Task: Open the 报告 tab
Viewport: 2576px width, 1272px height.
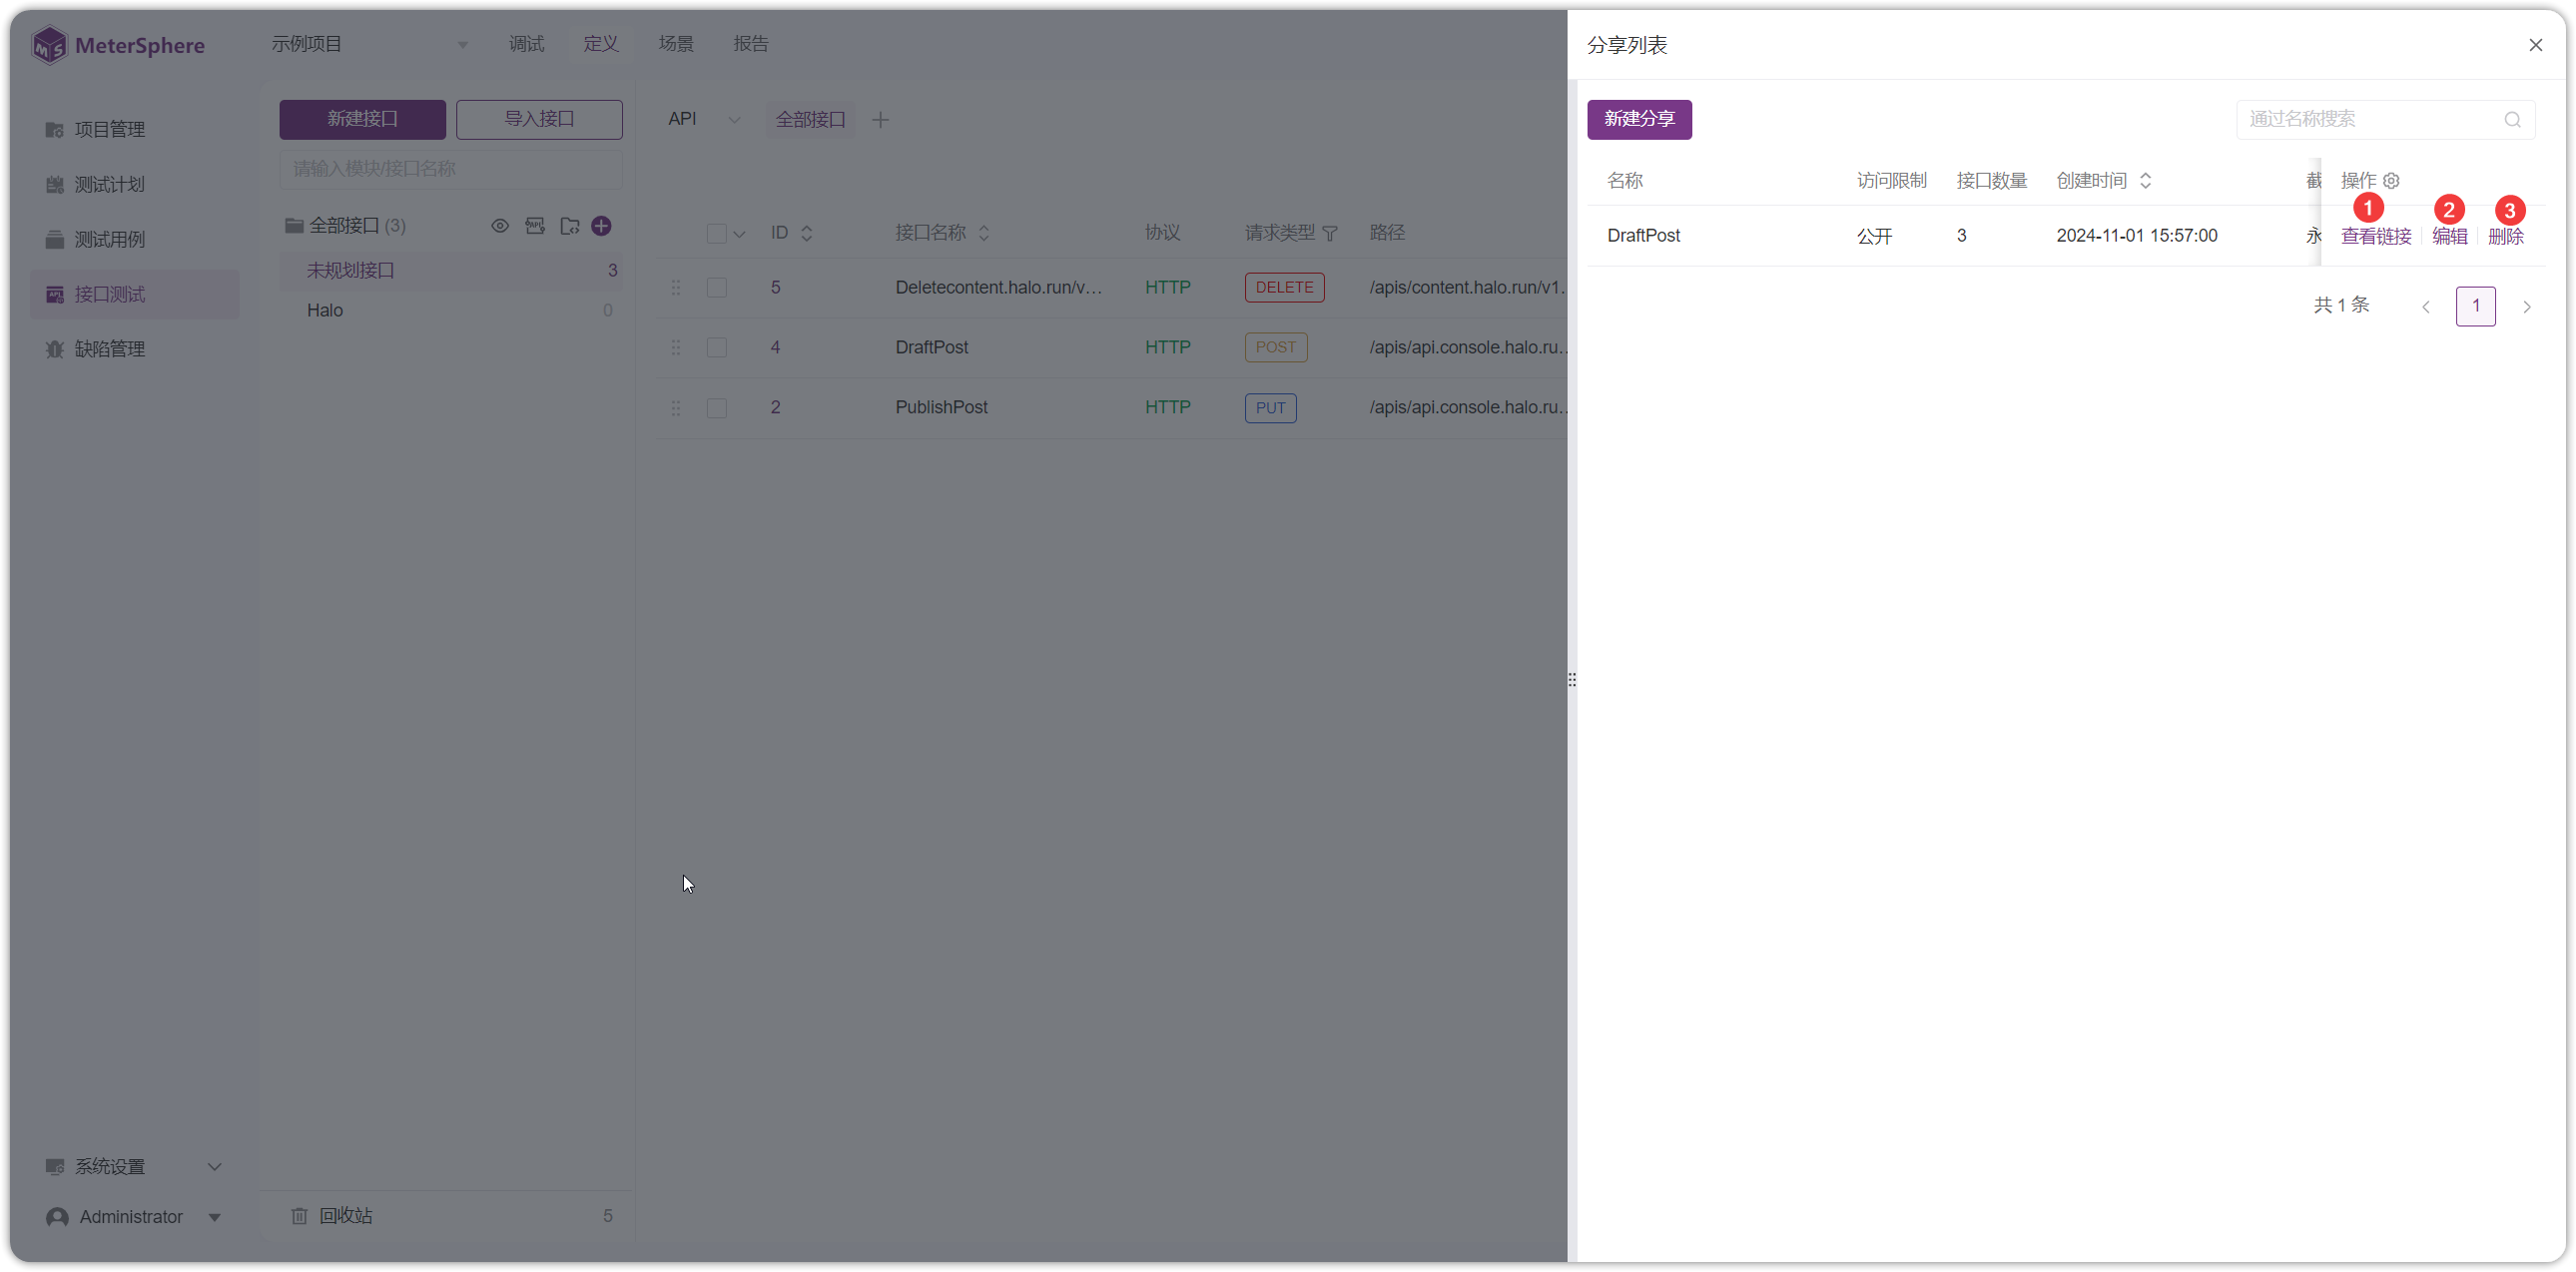Action: (751, 44)
